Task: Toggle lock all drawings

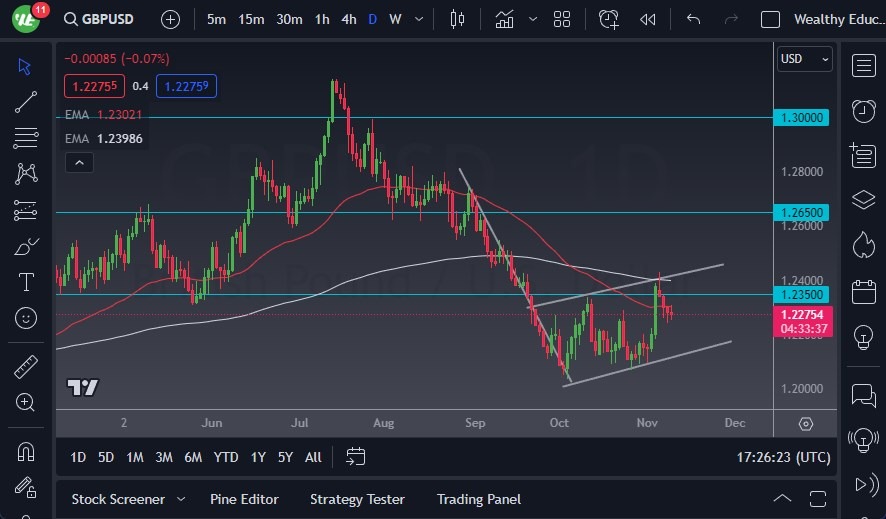Action: (26, 488)
